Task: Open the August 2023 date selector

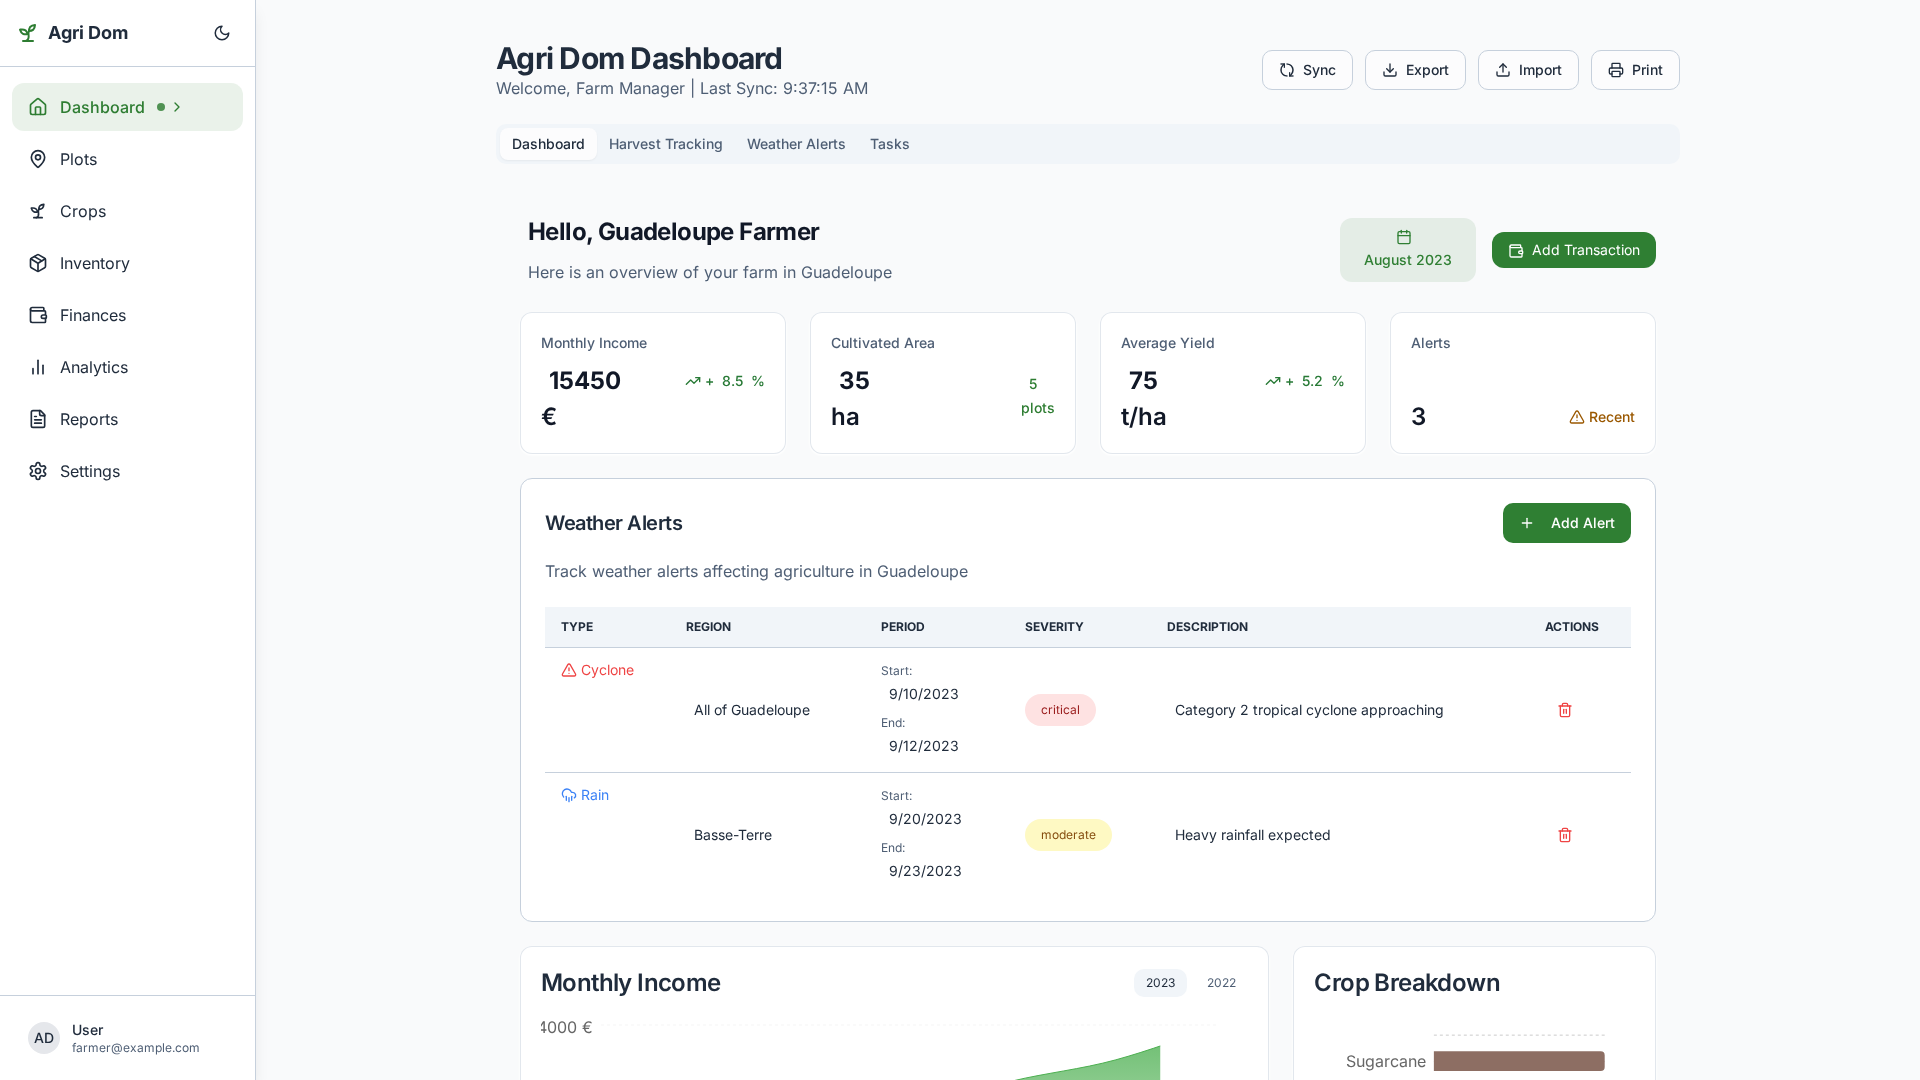Action: (x=1407, y=250)
